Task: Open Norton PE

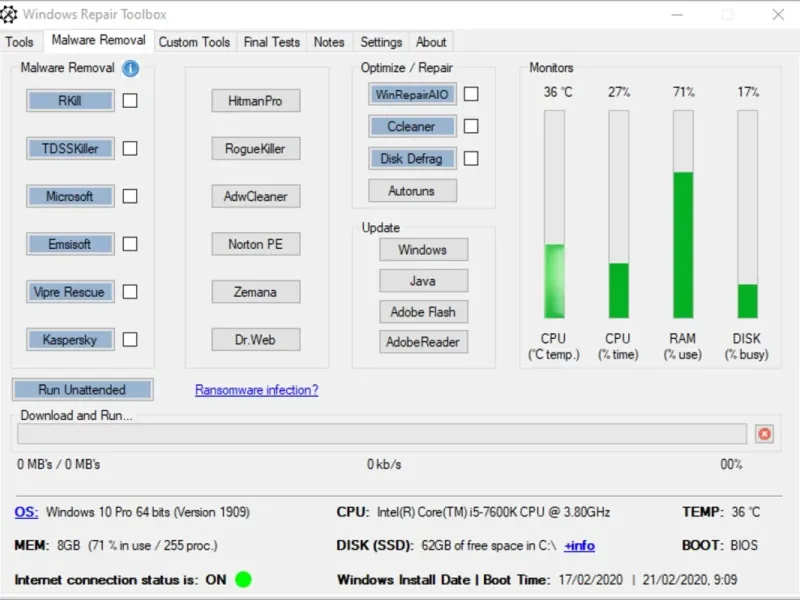Action: point(256,244)
